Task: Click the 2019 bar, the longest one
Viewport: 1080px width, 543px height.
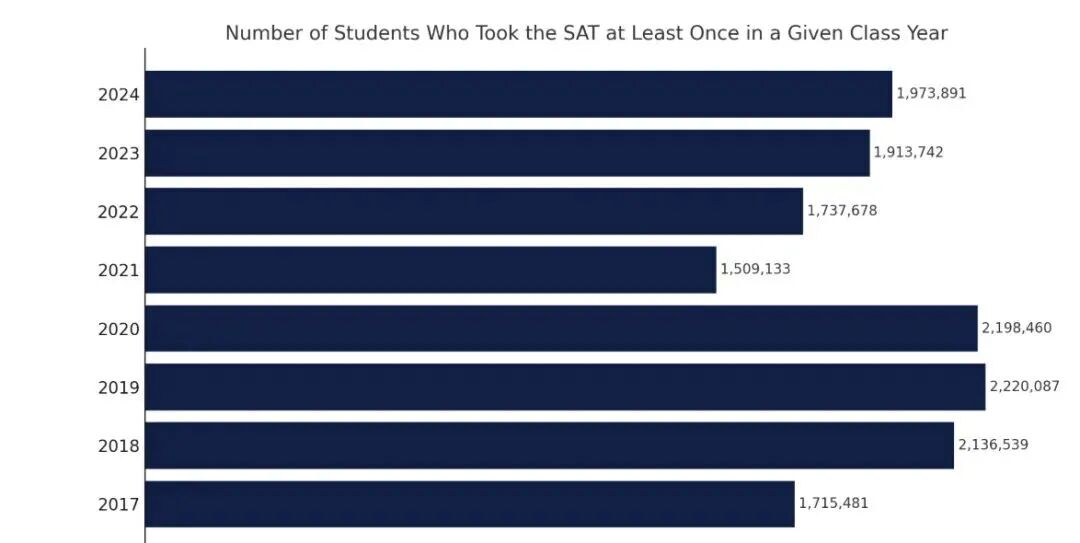Action: tap(565, 387)
